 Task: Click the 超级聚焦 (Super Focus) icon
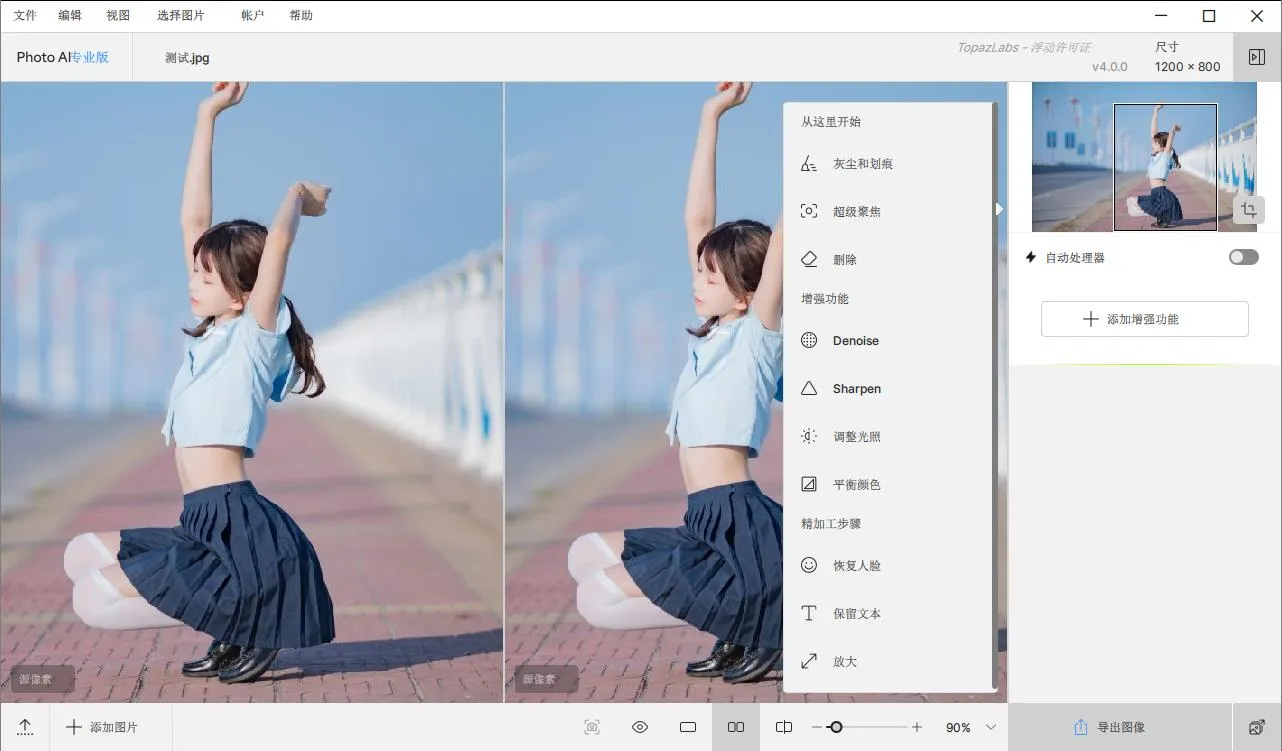[809, 212]
